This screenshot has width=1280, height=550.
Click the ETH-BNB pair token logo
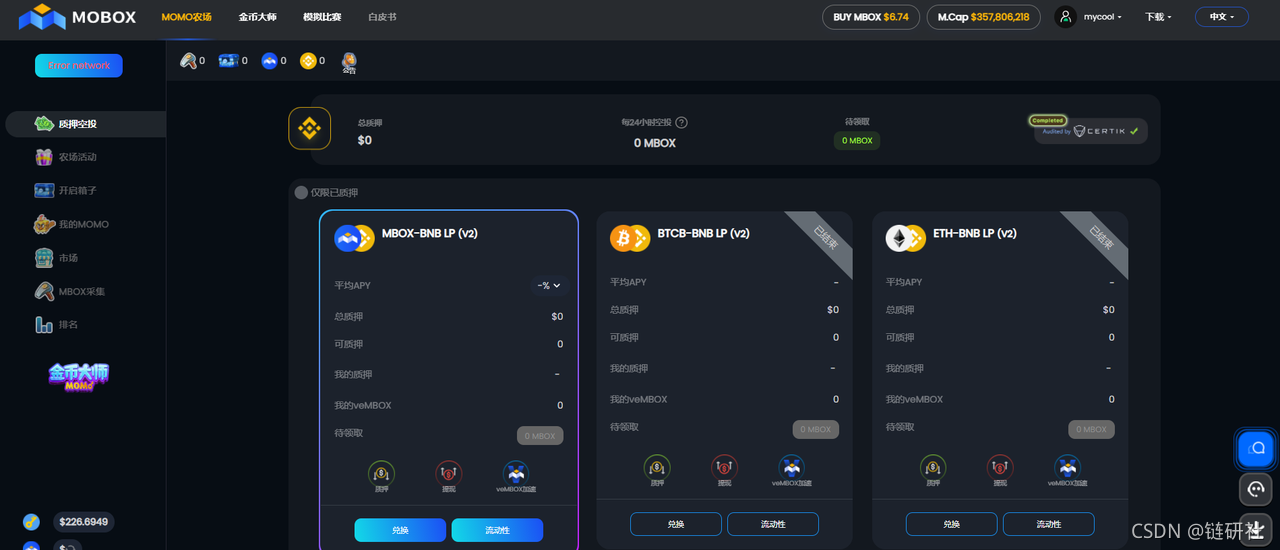906,238
